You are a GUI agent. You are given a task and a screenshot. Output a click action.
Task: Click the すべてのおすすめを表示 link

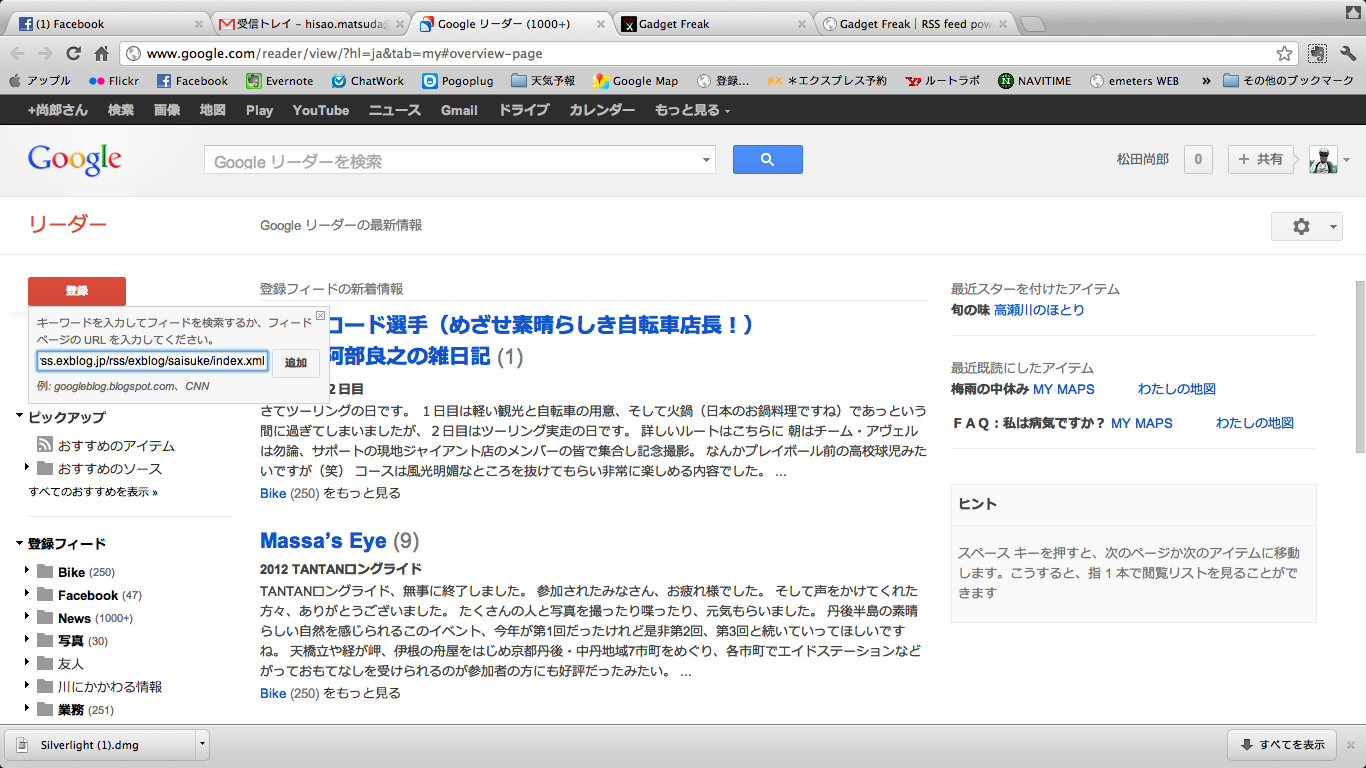(93, 492)
